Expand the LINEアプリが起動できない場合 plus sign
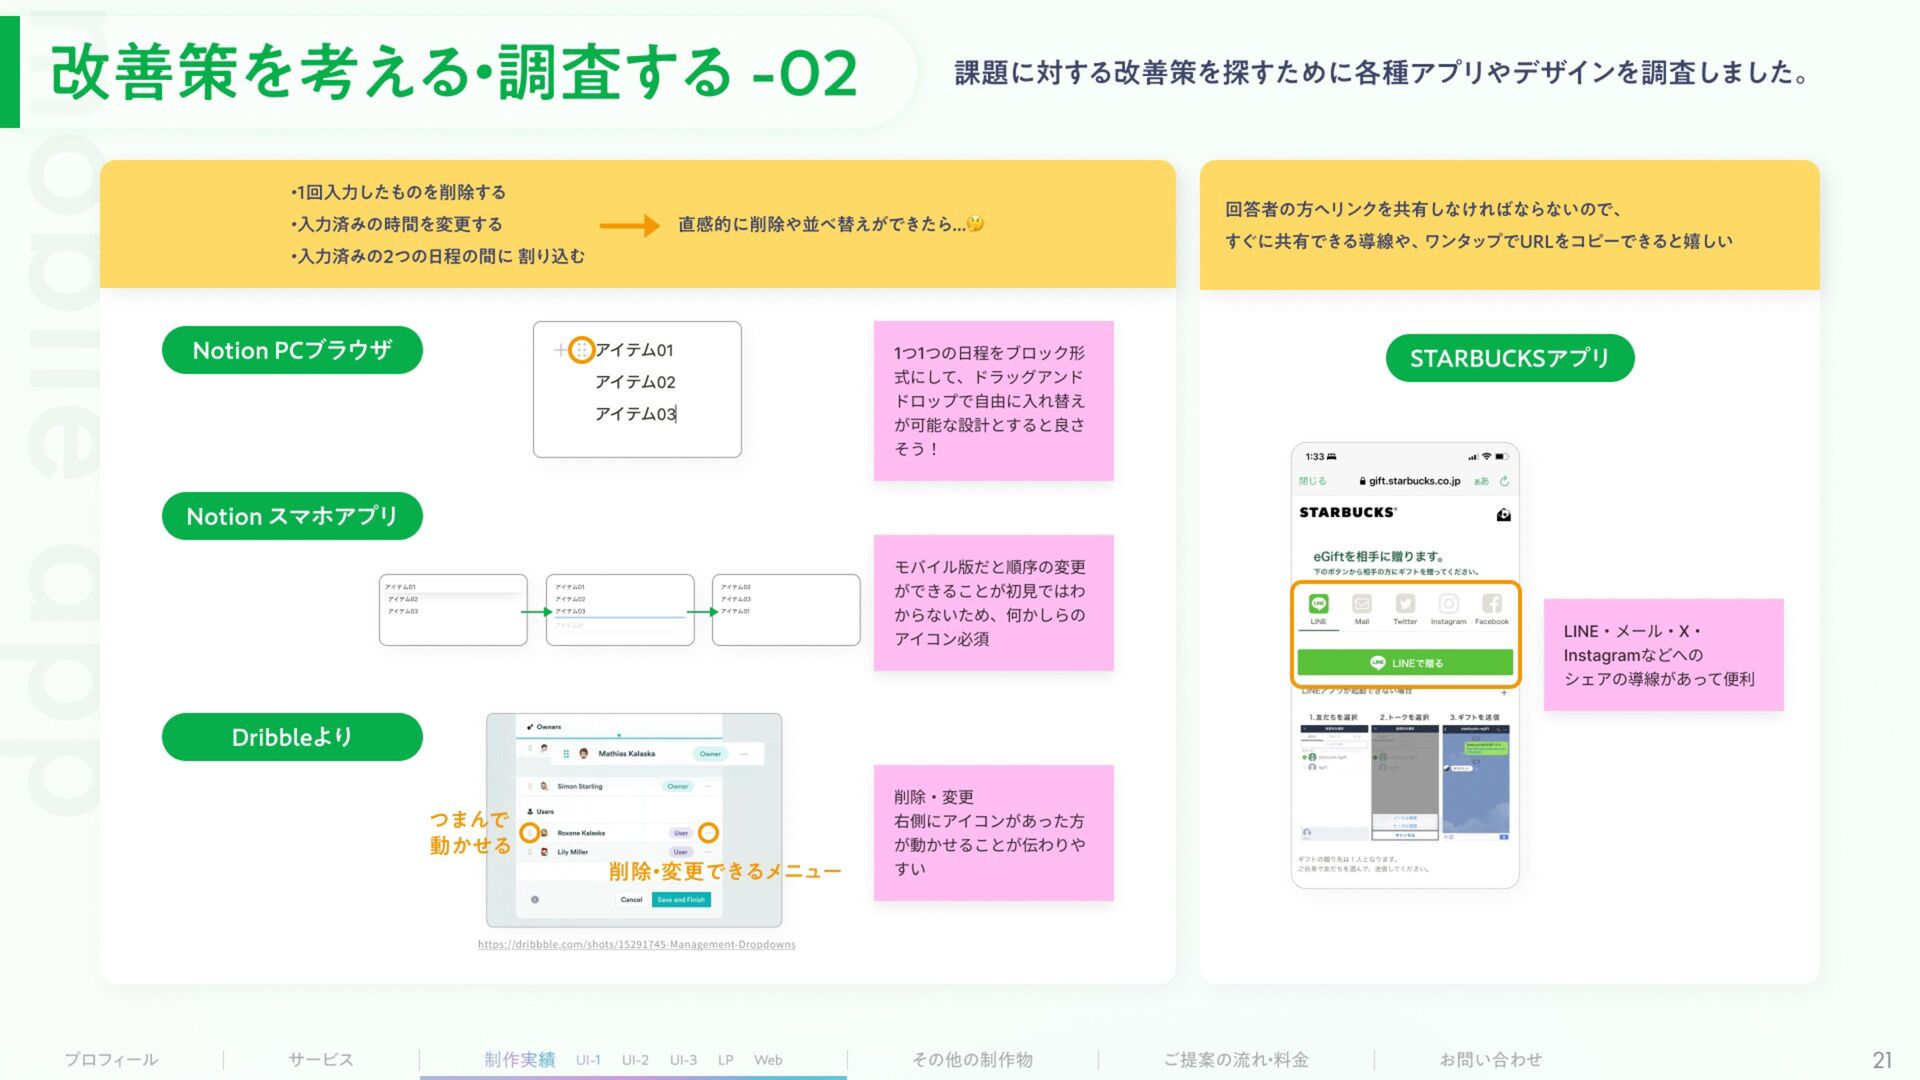The image size is (1920, 1080). [x=1504, y=692]
